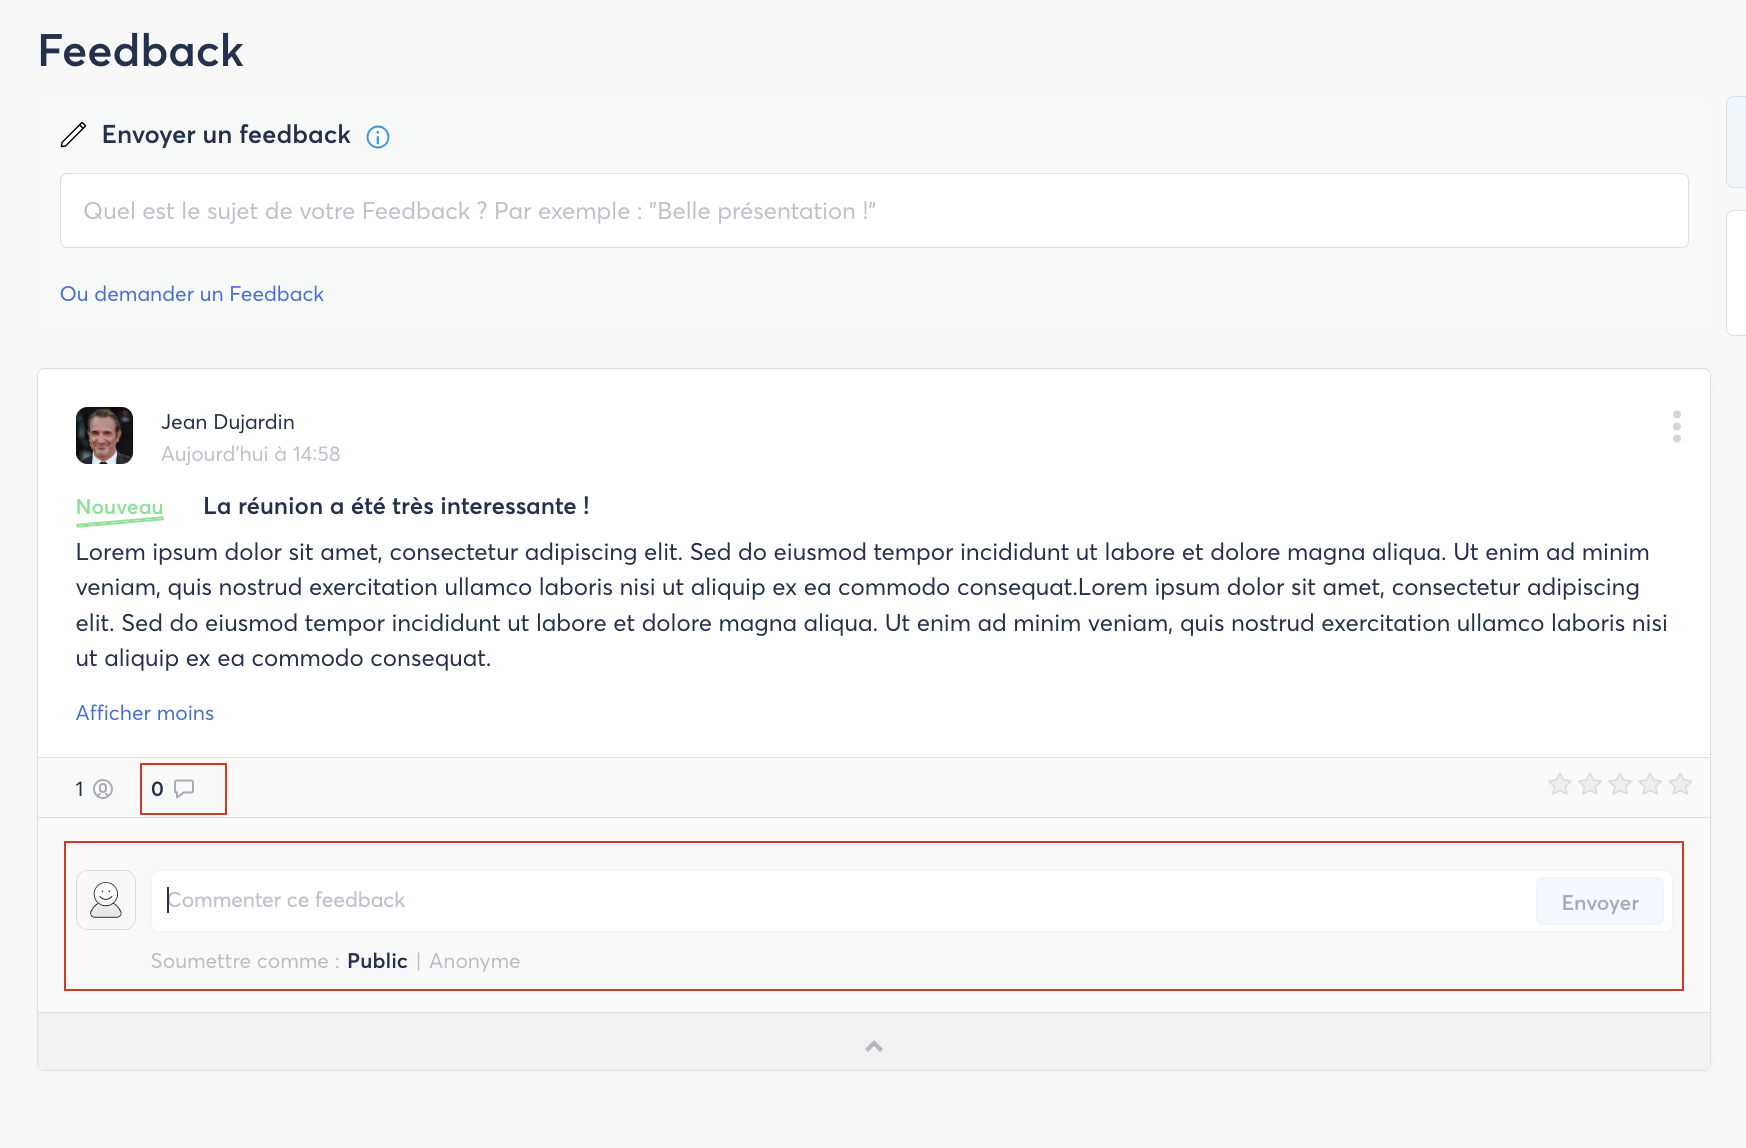Set comment visibility to Public
This screenshot has width=1746, height=1148.
click(x=377, y=961)
